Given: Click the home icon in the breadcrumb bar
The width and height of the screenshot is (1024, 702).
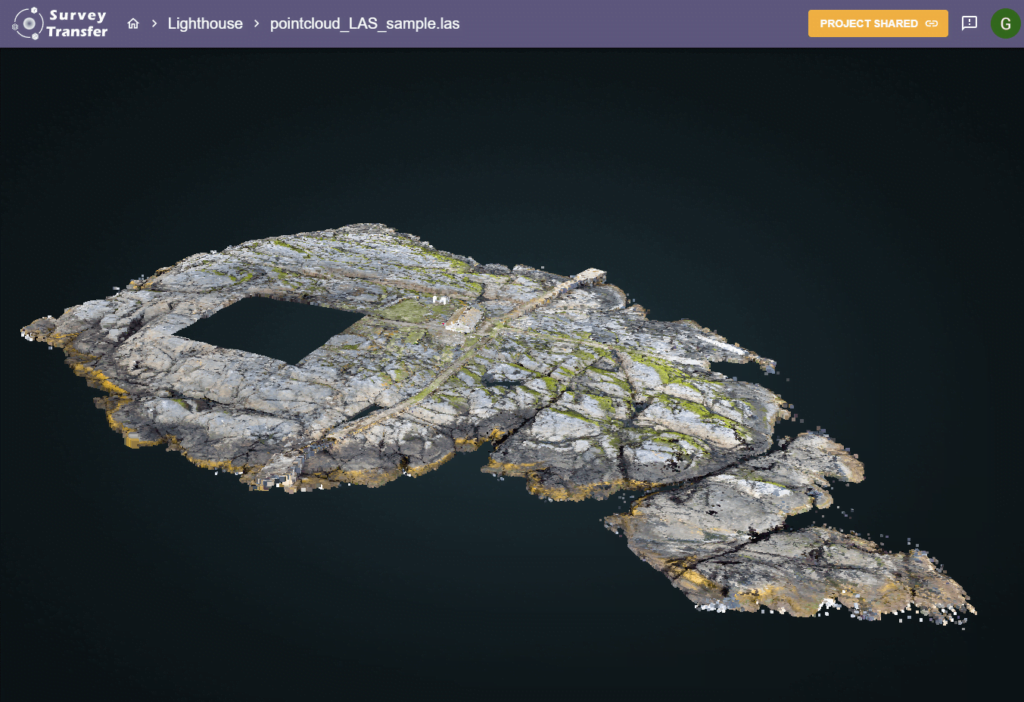Looking at the screenshot, I should coord(132,23).
